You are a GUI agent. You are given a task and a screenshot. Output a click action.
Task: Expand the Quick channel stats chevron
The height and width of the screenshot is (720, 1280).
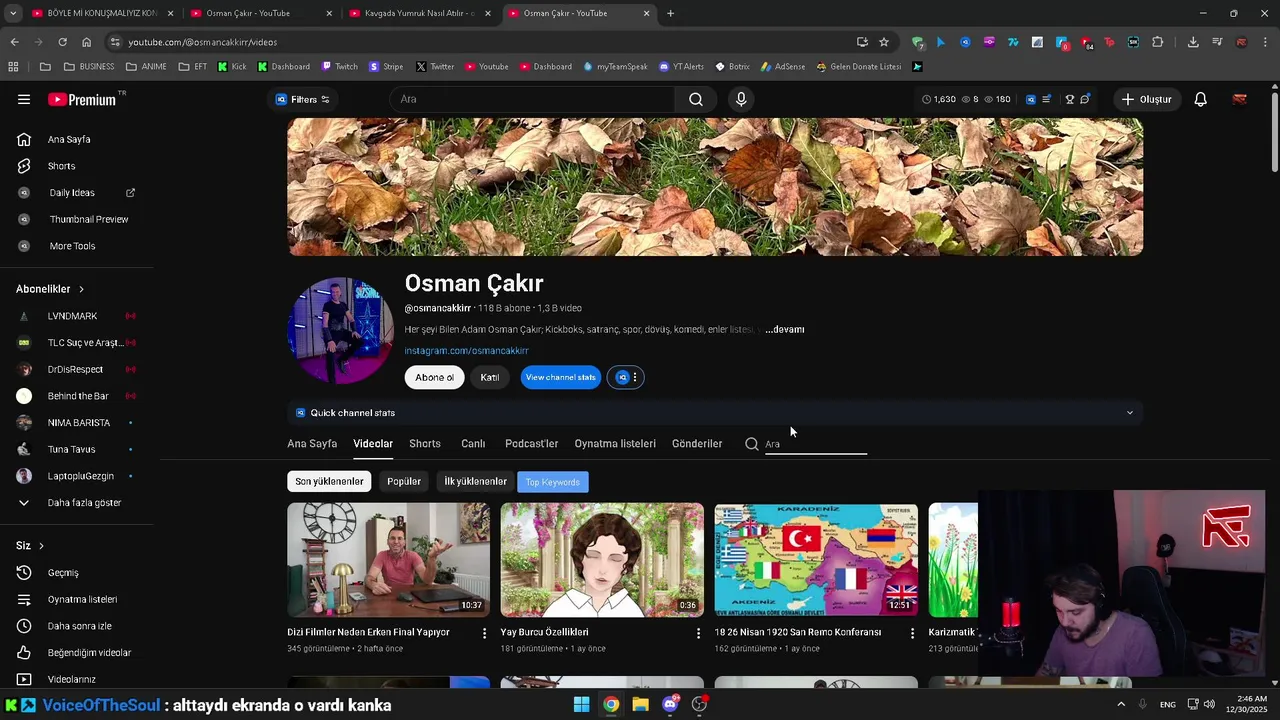pos(1130,413)
